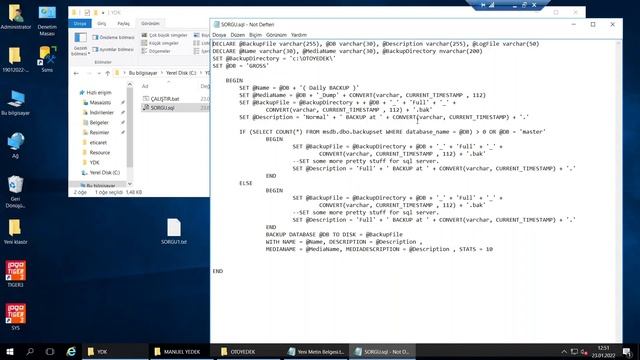This screenshot has width=640, height=360.
Task: Open the recent locations dropdown arrow
Action: [x=98, y=73]
